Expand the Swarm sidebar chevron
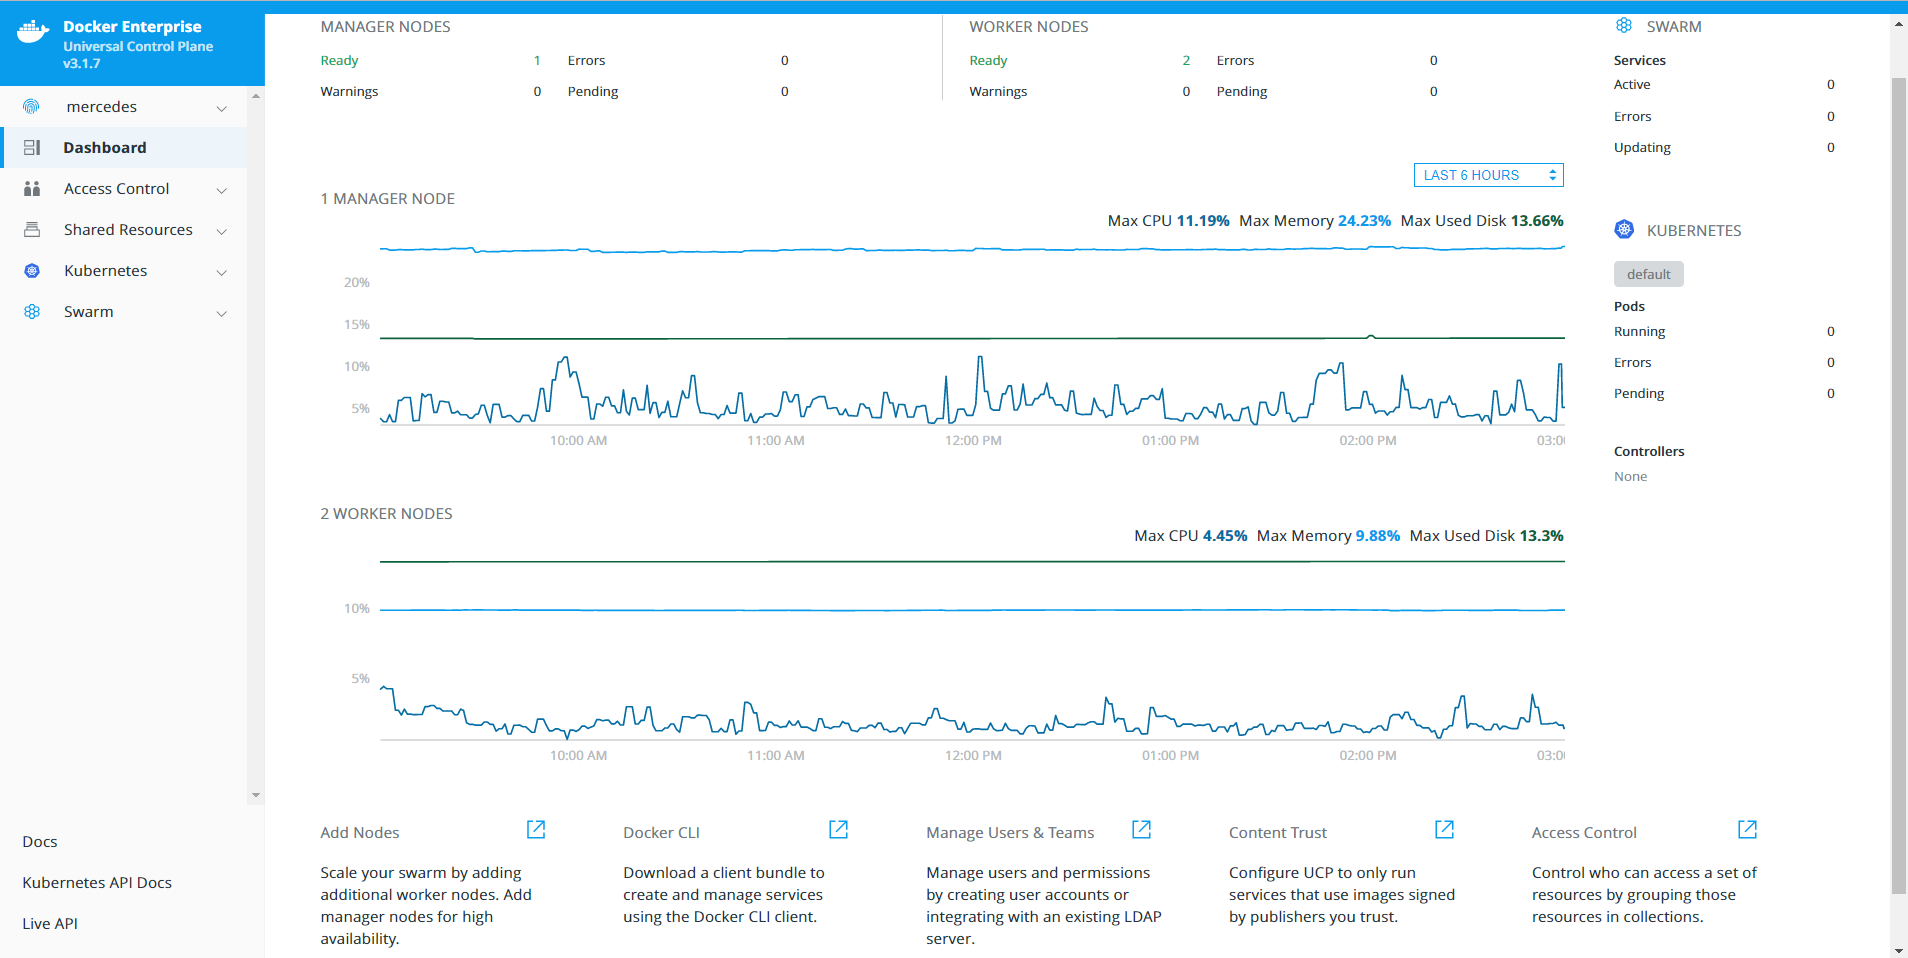Screen dimensions: 1908x958 click(x=222, y=313)
